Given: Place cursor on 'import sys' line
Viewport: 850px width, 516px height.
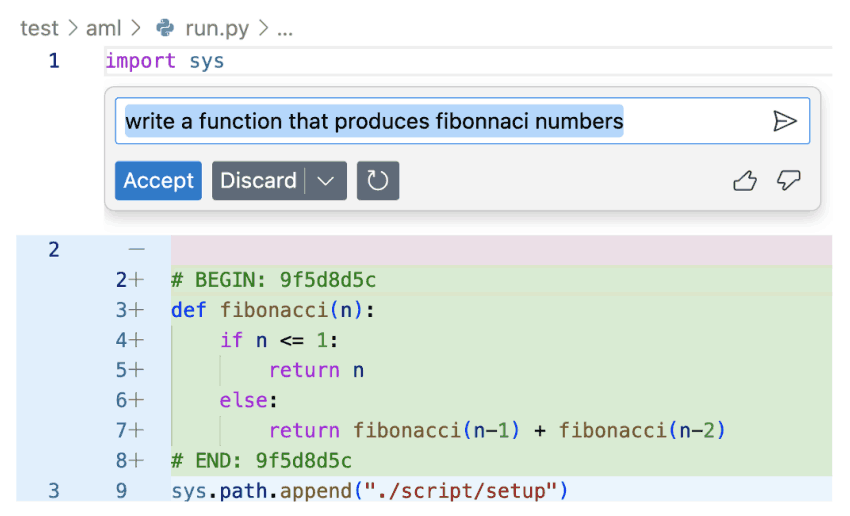Looking at the screenshot, I should click(164, 61).
